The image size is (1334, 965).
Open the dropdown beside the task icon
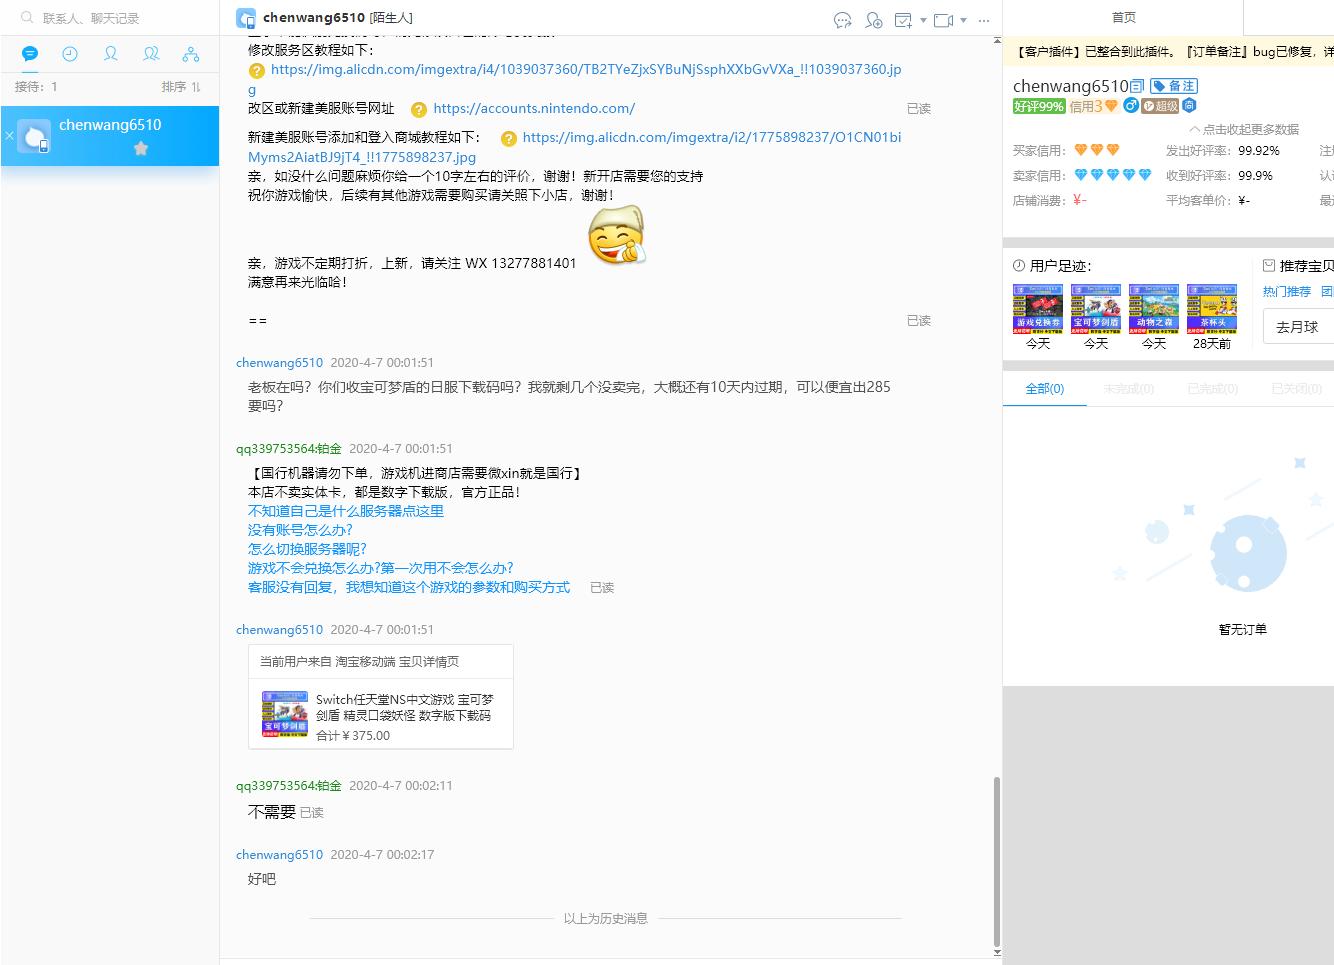tap(924, 21)
